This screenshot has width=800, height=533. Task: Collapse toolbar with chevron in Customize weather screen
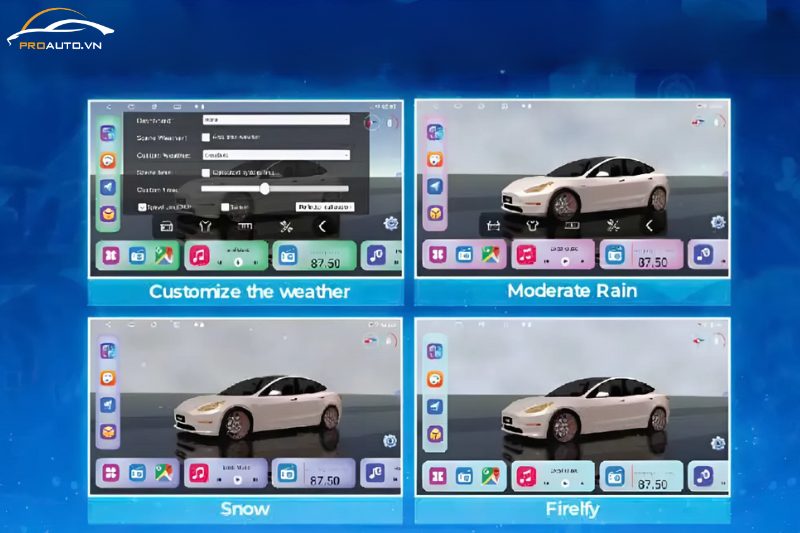(322, 227)
